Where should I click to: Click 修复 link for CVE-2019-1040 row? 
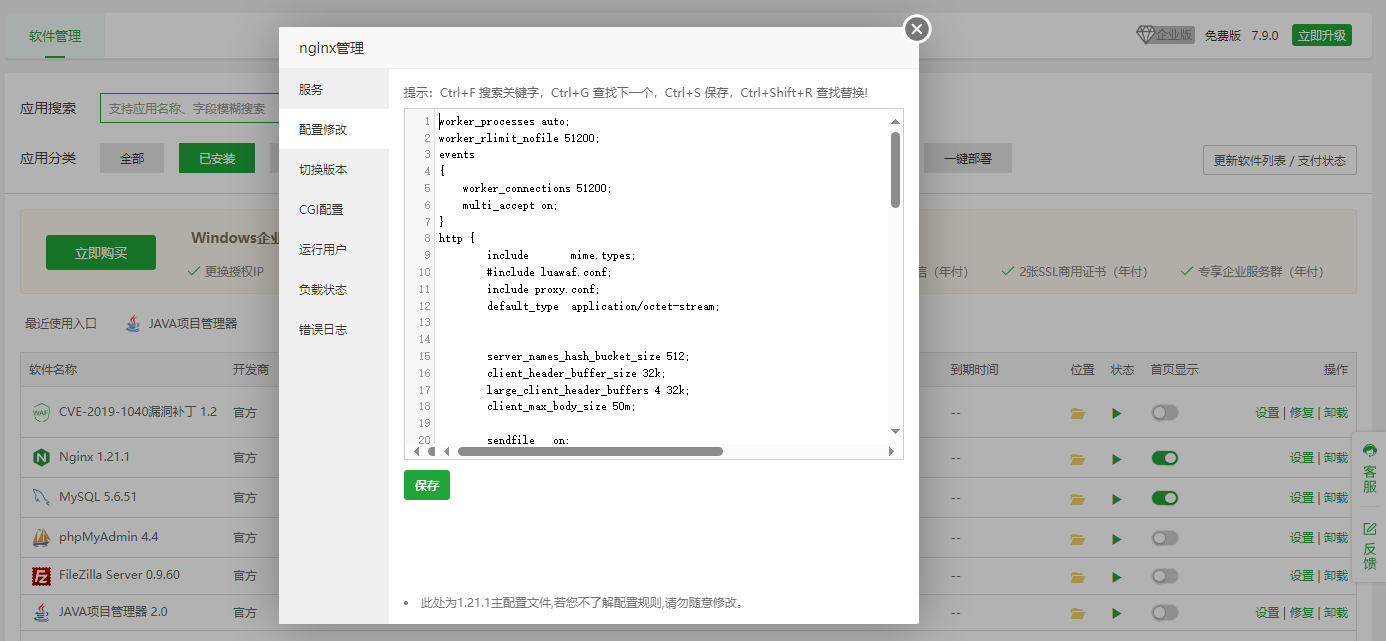click(x=1302, y=412)
